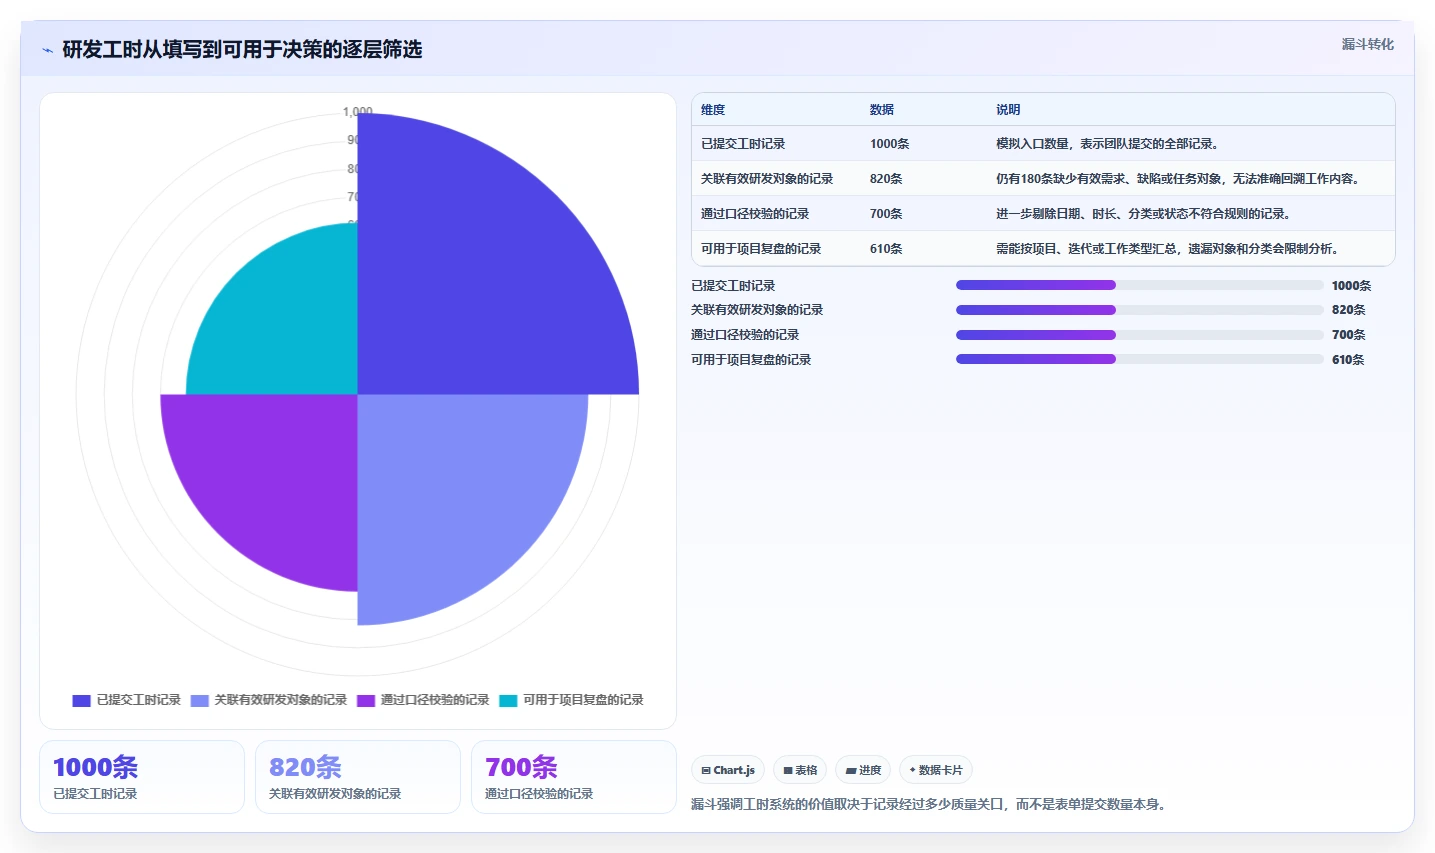Click the description starting 进一步剔除日期
The height and width of the screenshot is (853, 1435).
click(1143, 214)
